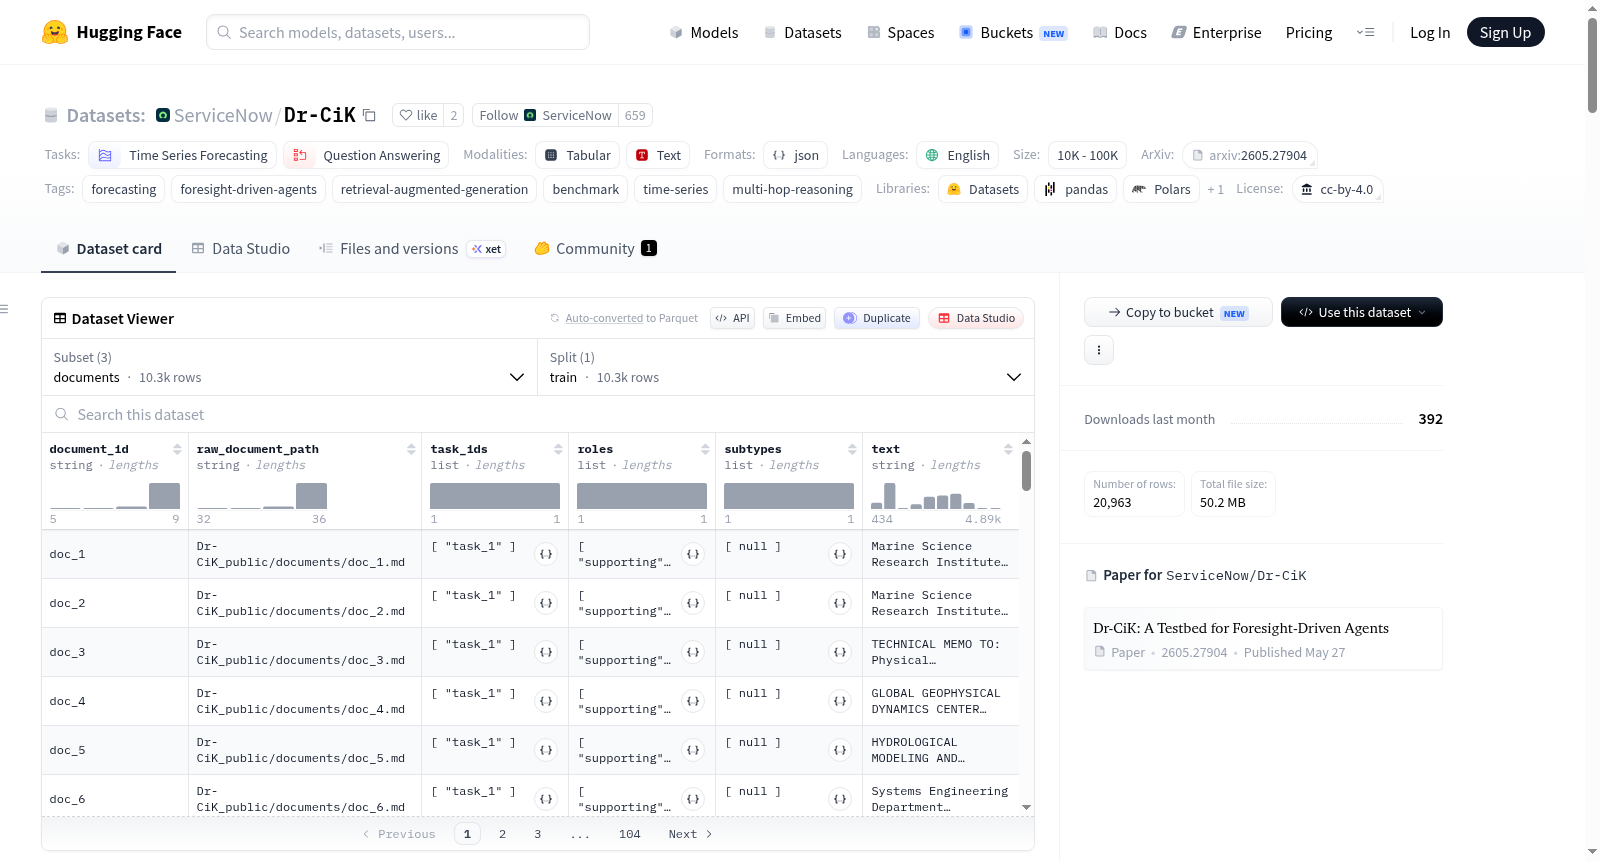1600x861 pixels.
Task: Open Enterprise in top navigation
Action: [1216, 32]
